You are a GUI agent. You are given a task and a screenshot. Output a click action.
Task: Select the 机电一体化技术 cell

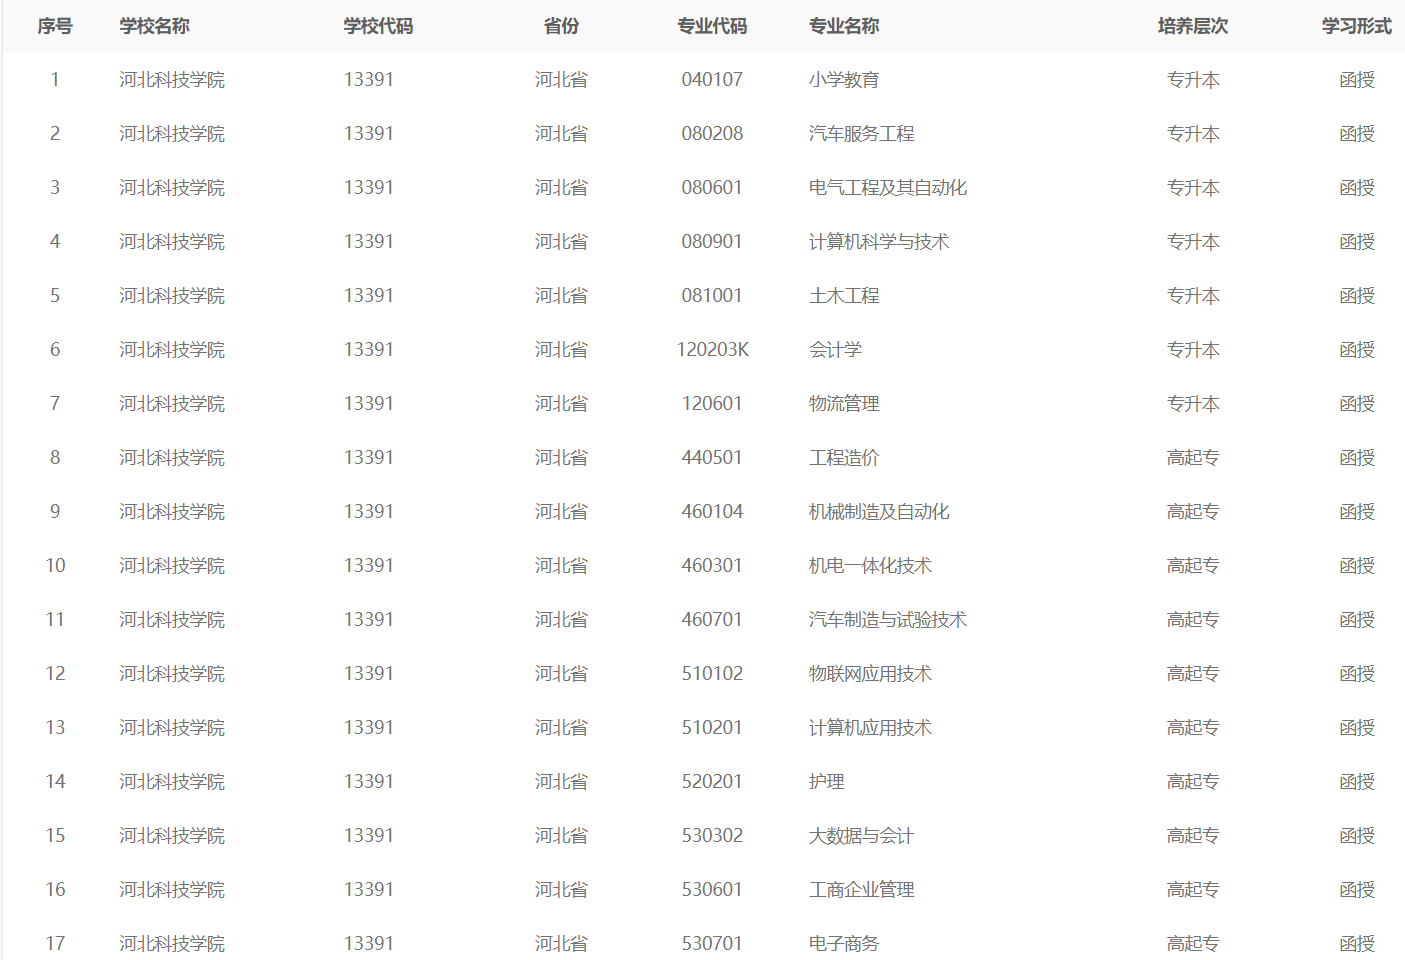[870, 566]
